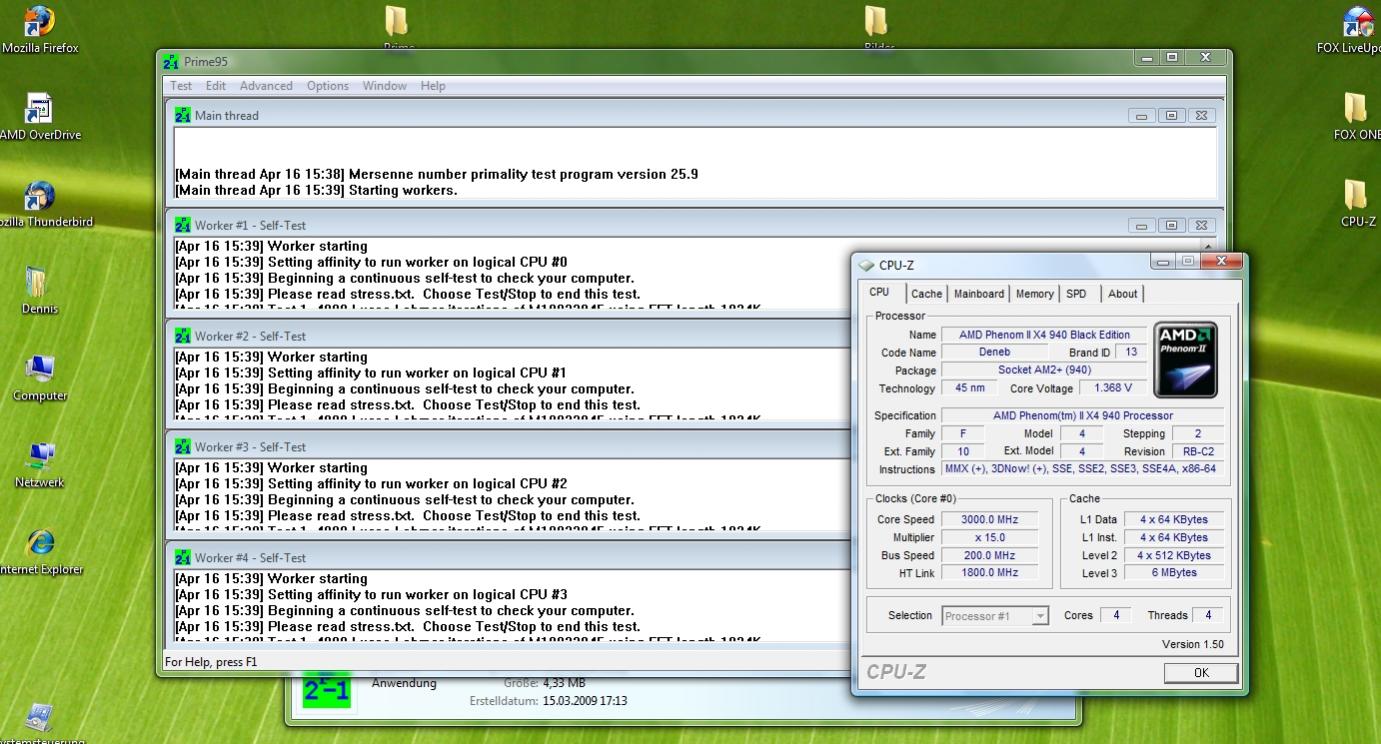Image resolution: width=1381 pixels, height=744 pixels.
Task: Open the Help menu in Prime95
Action: coord(433,86)
